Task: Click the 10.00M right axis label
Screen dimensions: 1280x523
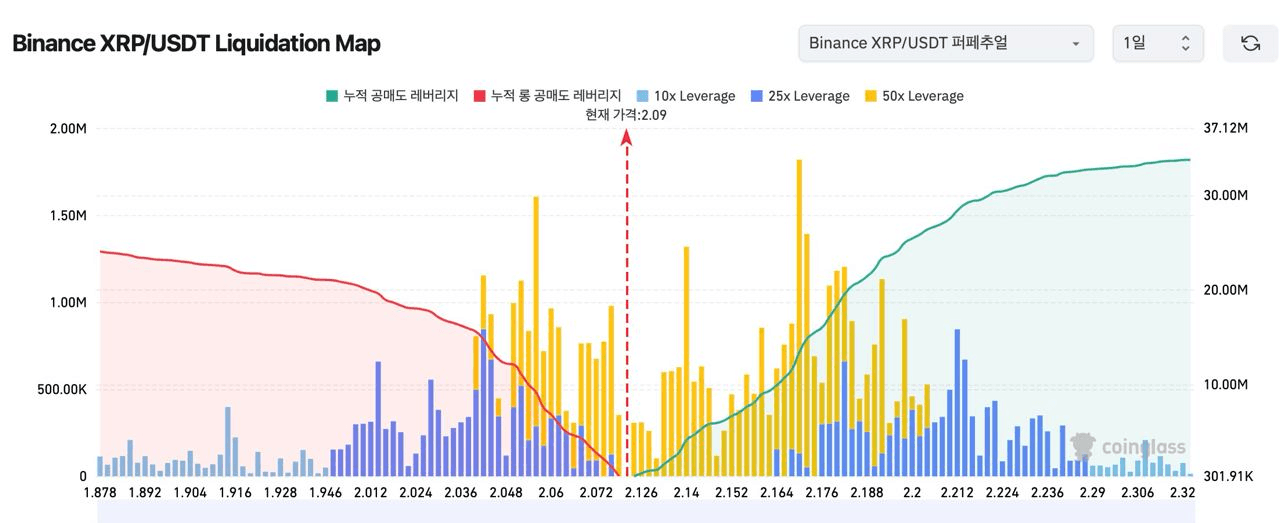Action: click(1225, 385)
